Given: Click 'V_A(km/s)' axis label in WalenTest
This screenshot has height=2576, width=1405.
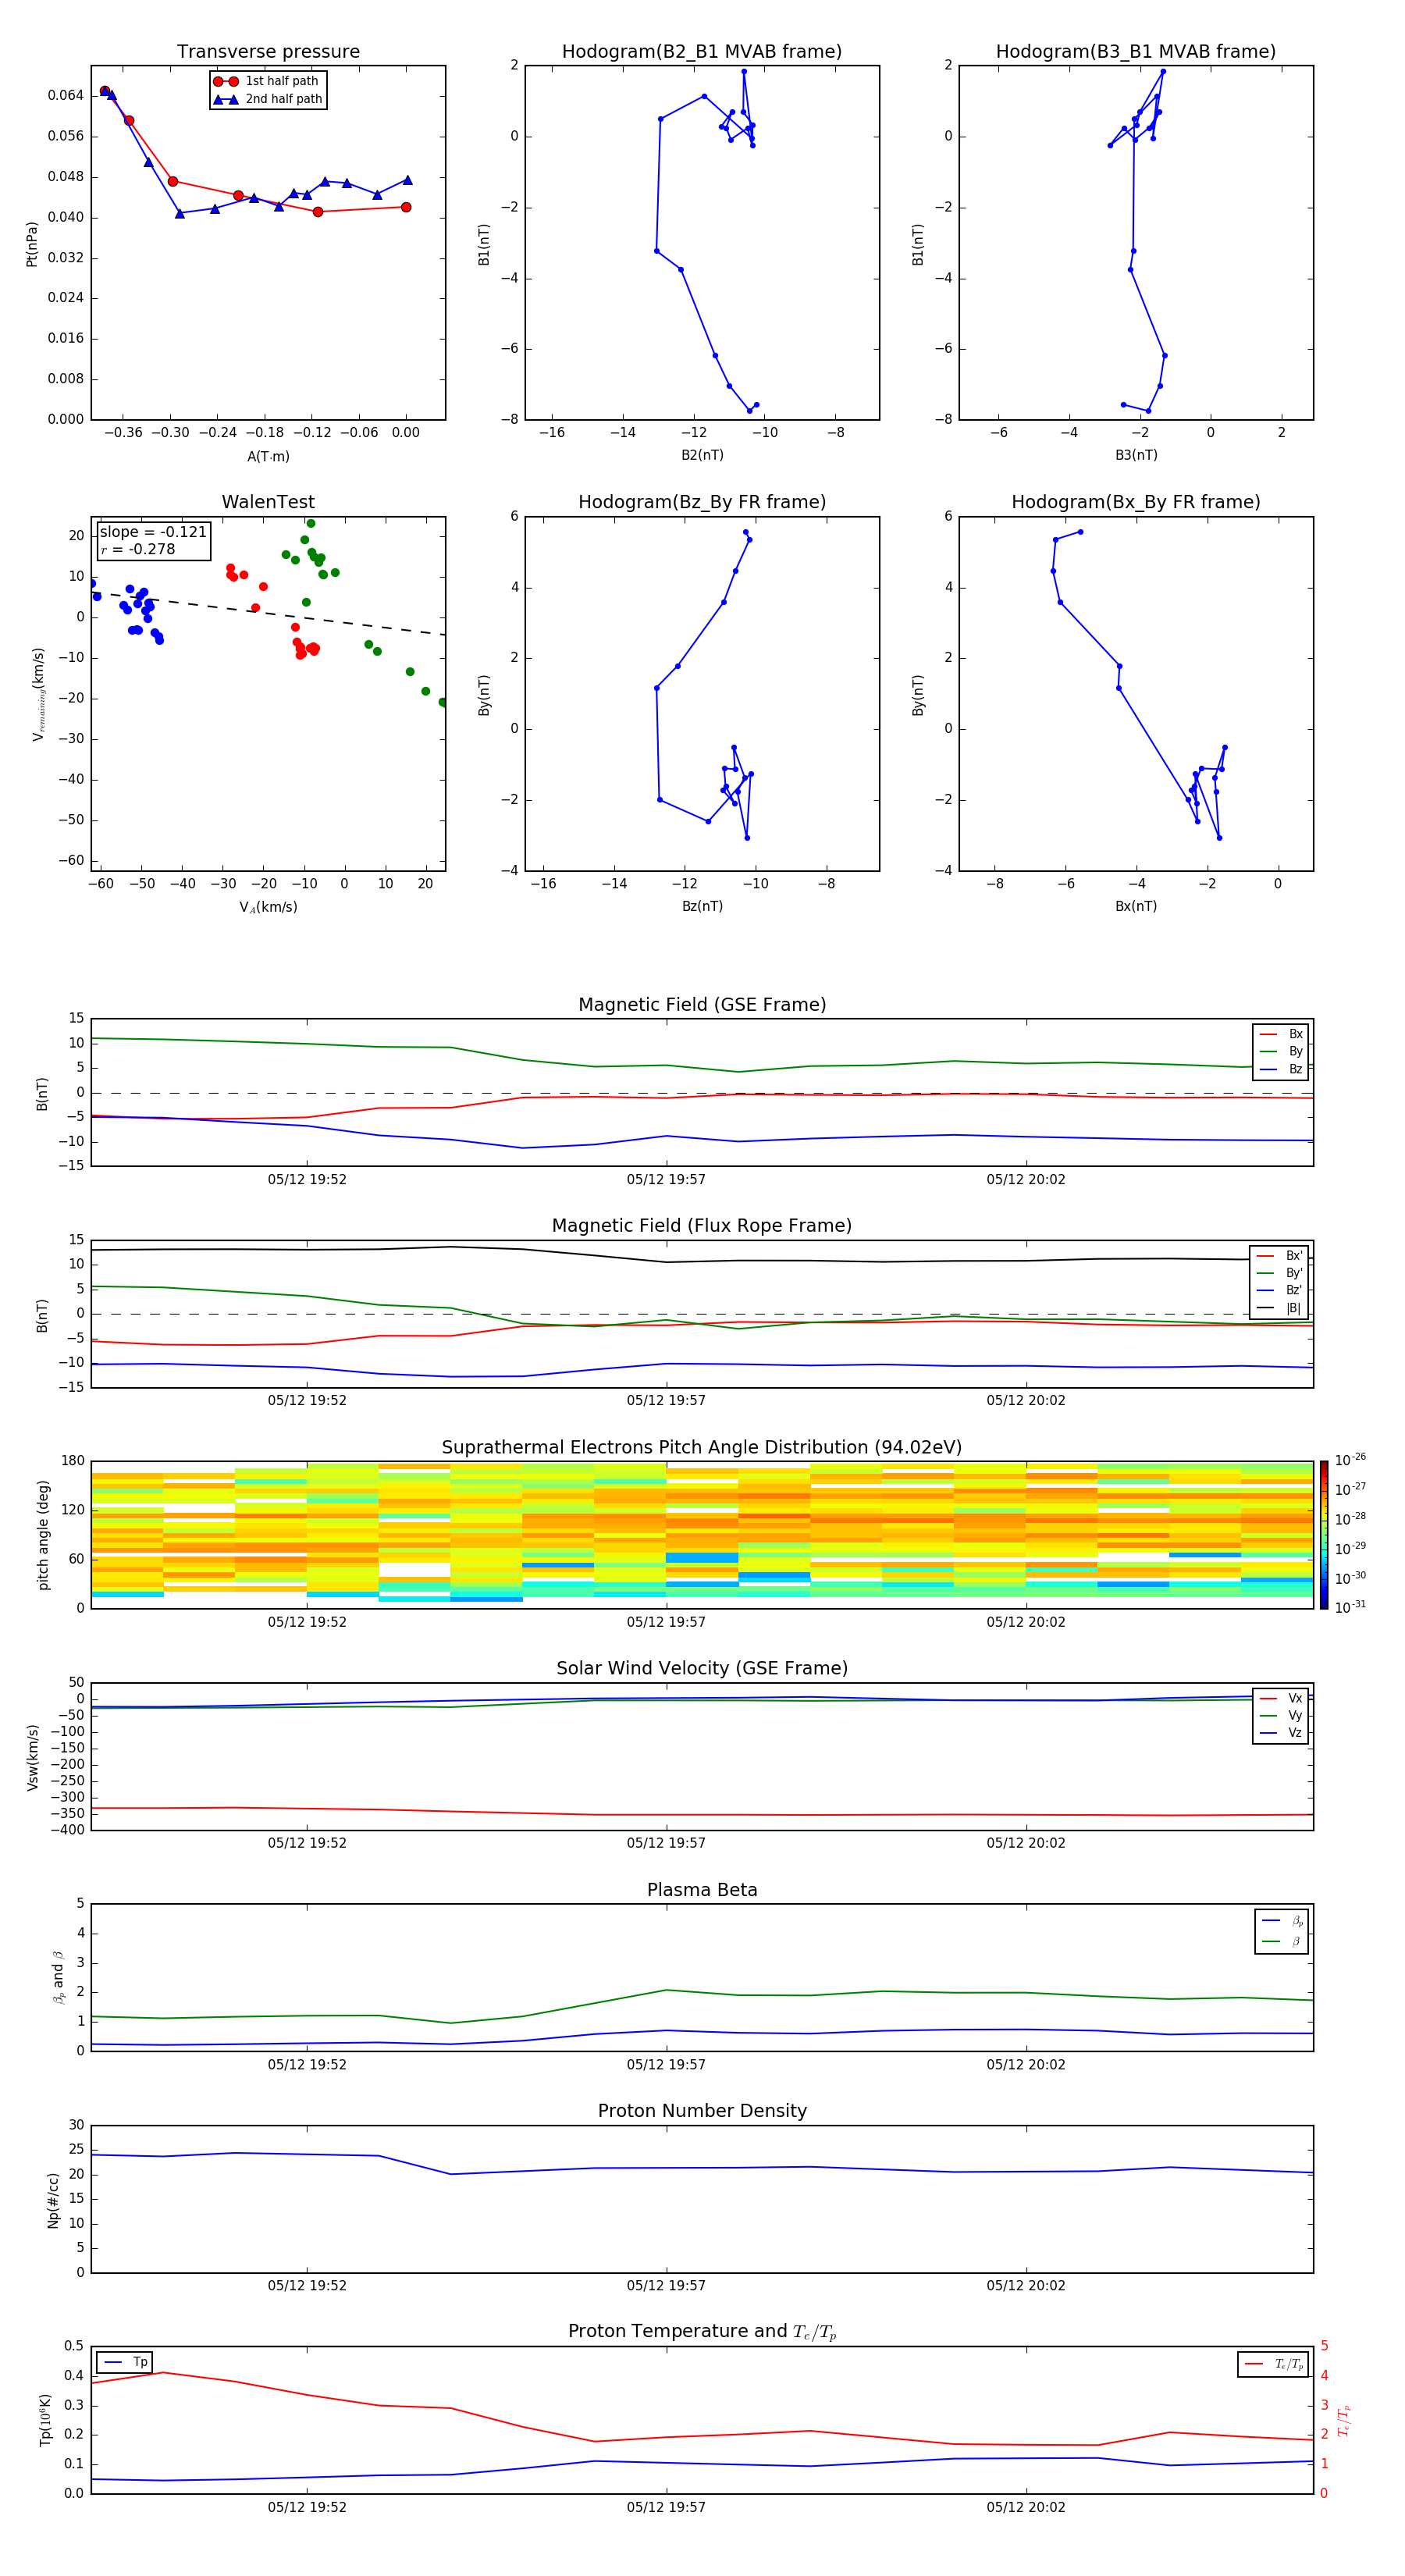Looking at the screenshot, I should (x=268, y=907).
